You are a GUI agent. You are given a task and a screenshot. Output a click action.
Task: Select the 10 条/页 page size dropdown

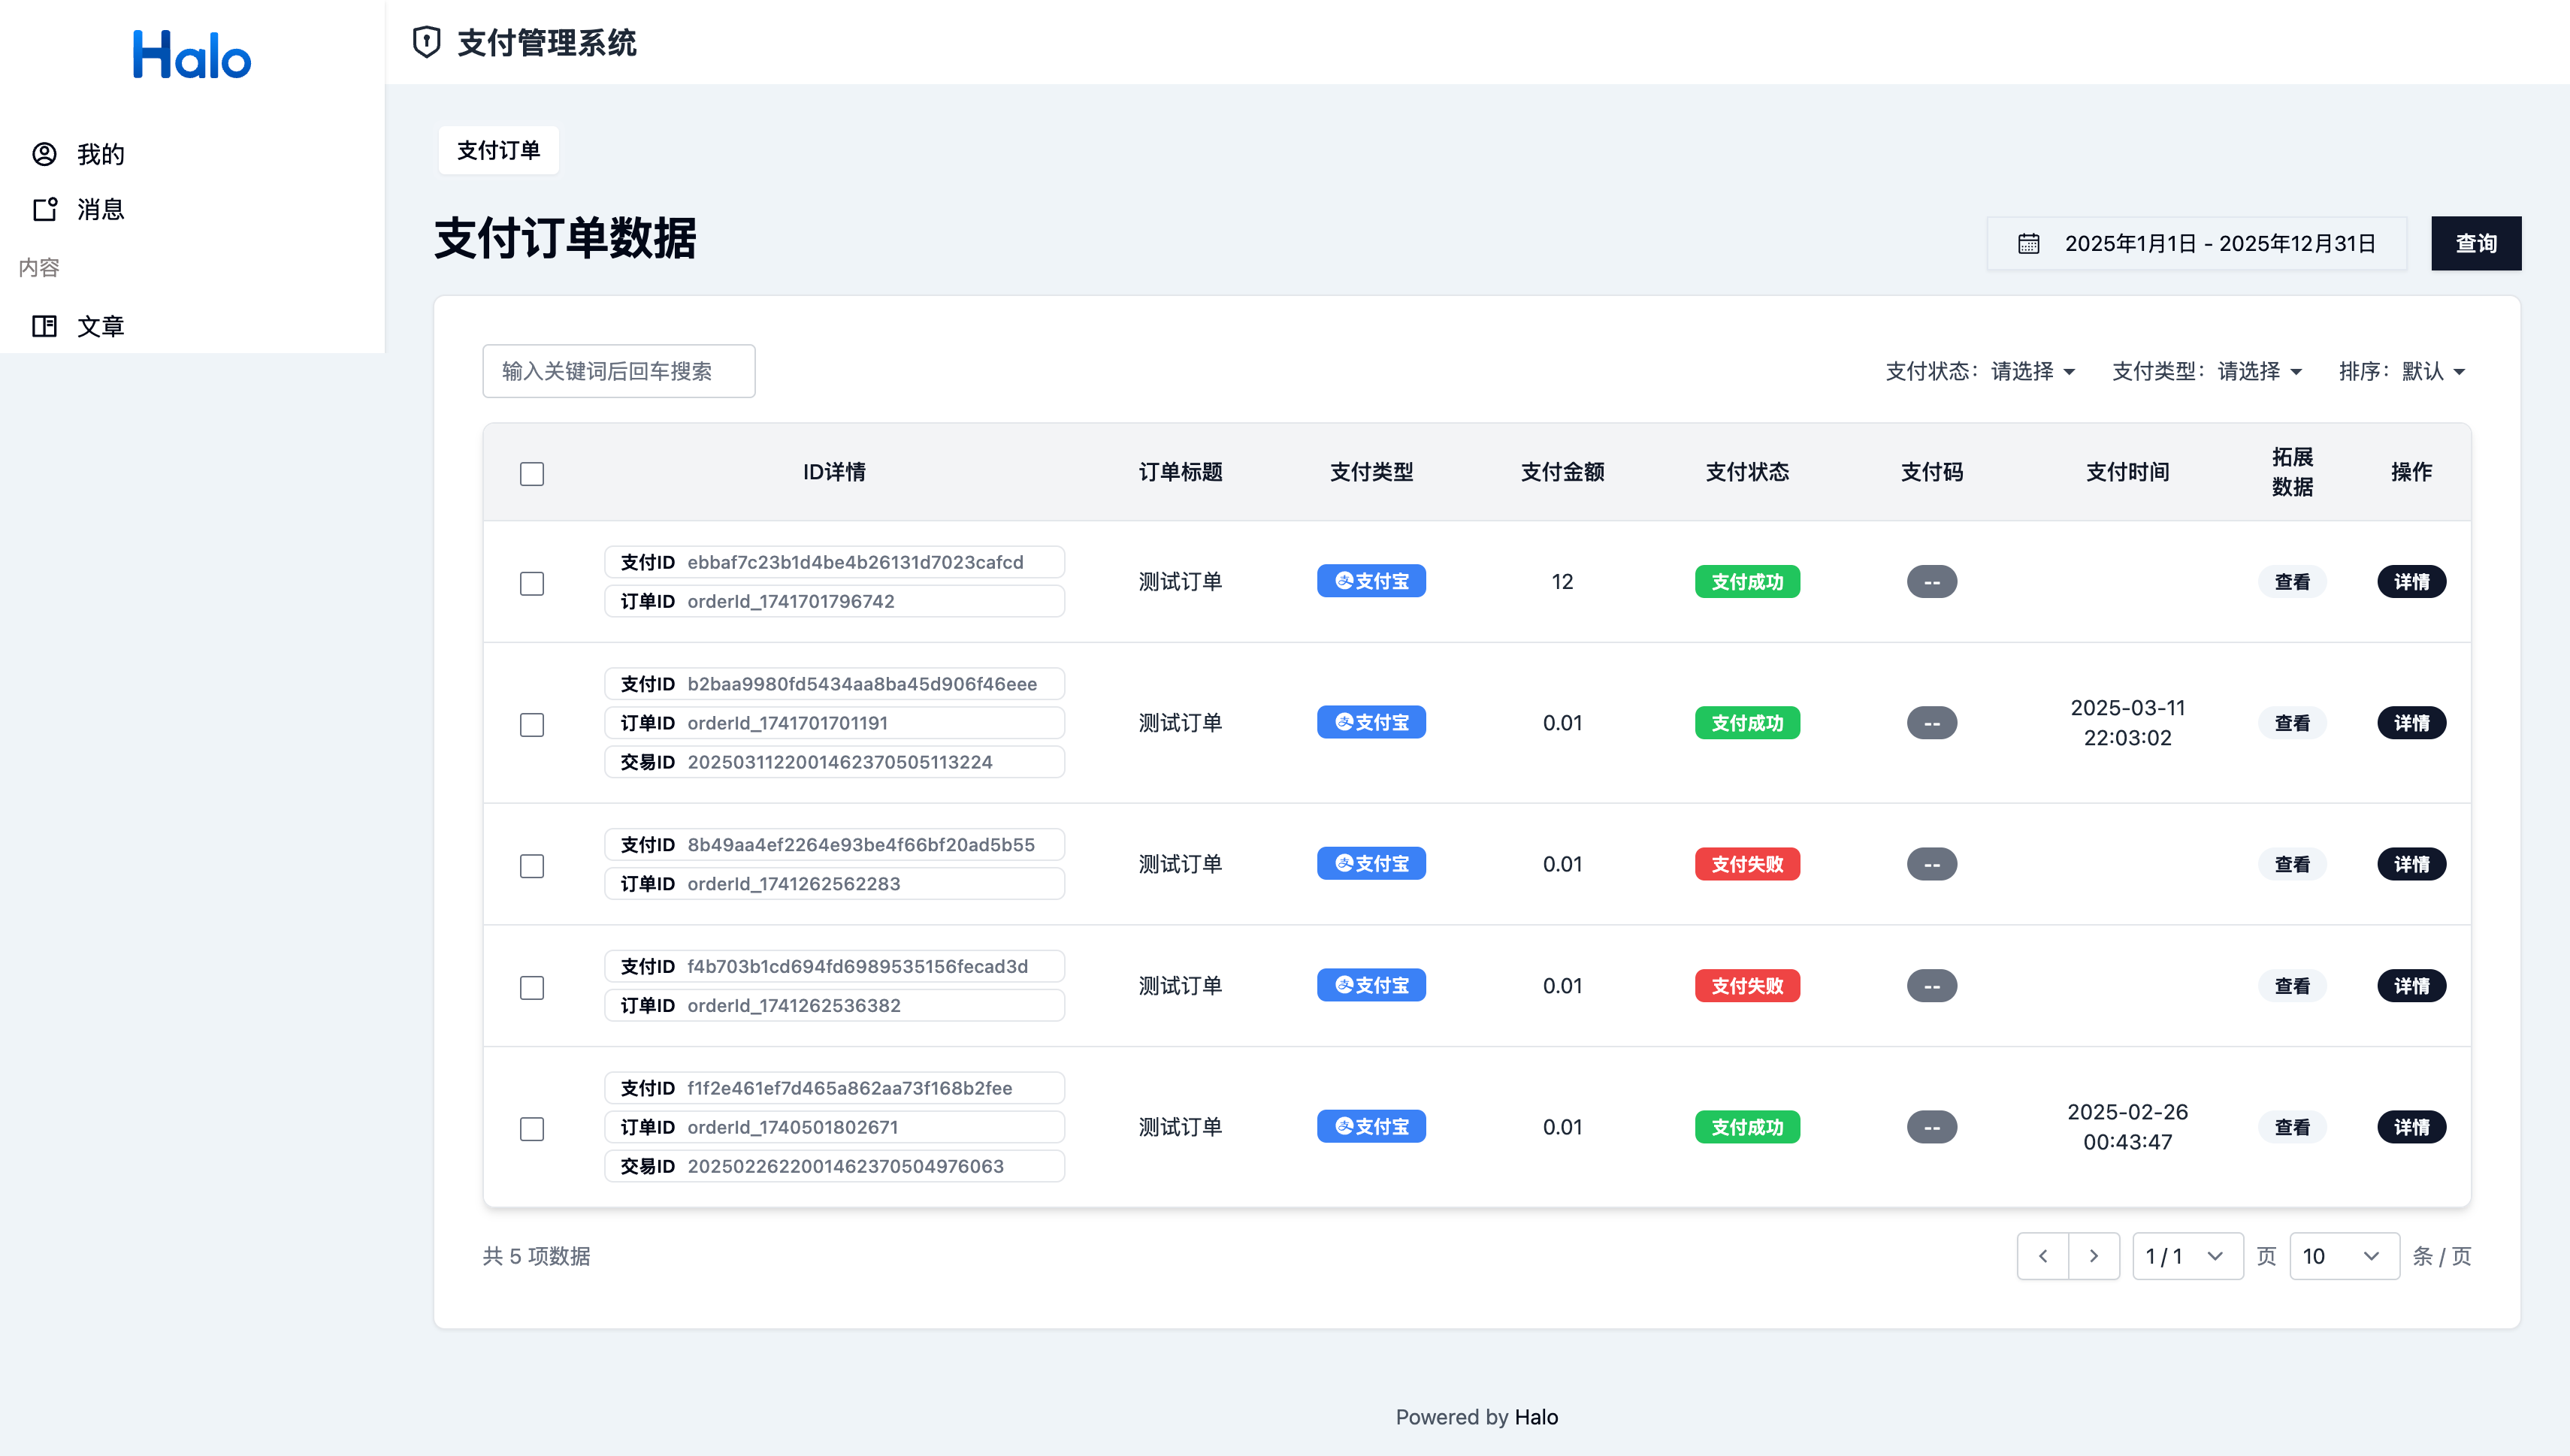2342,1255
